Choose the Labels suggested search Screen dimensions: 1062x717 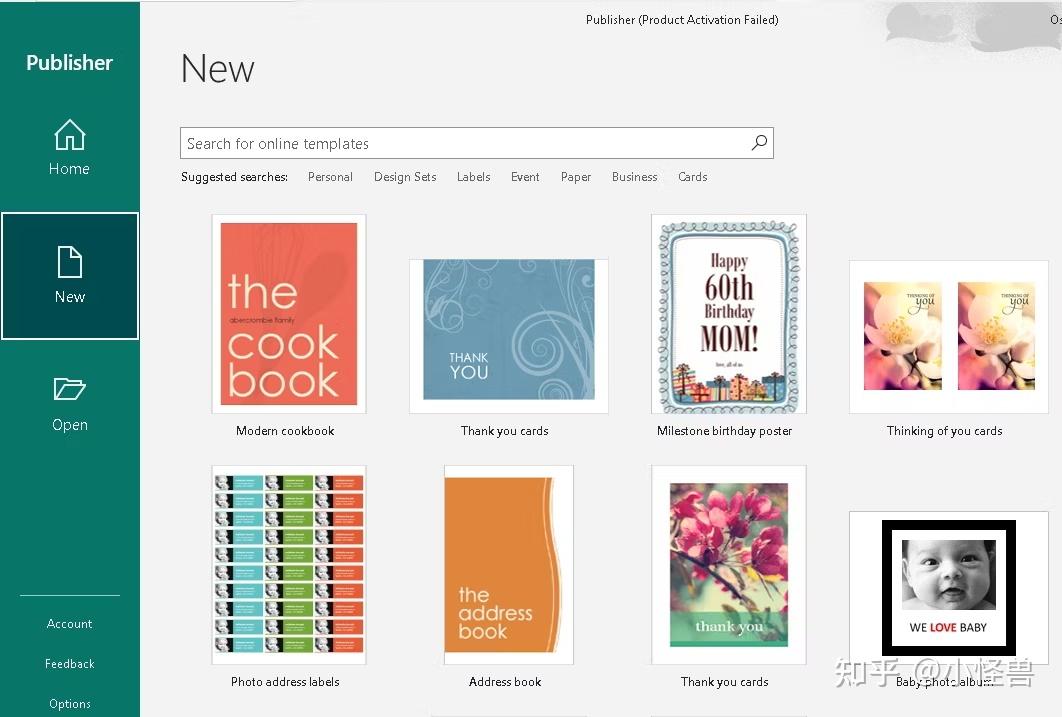[x=473, y=177]
